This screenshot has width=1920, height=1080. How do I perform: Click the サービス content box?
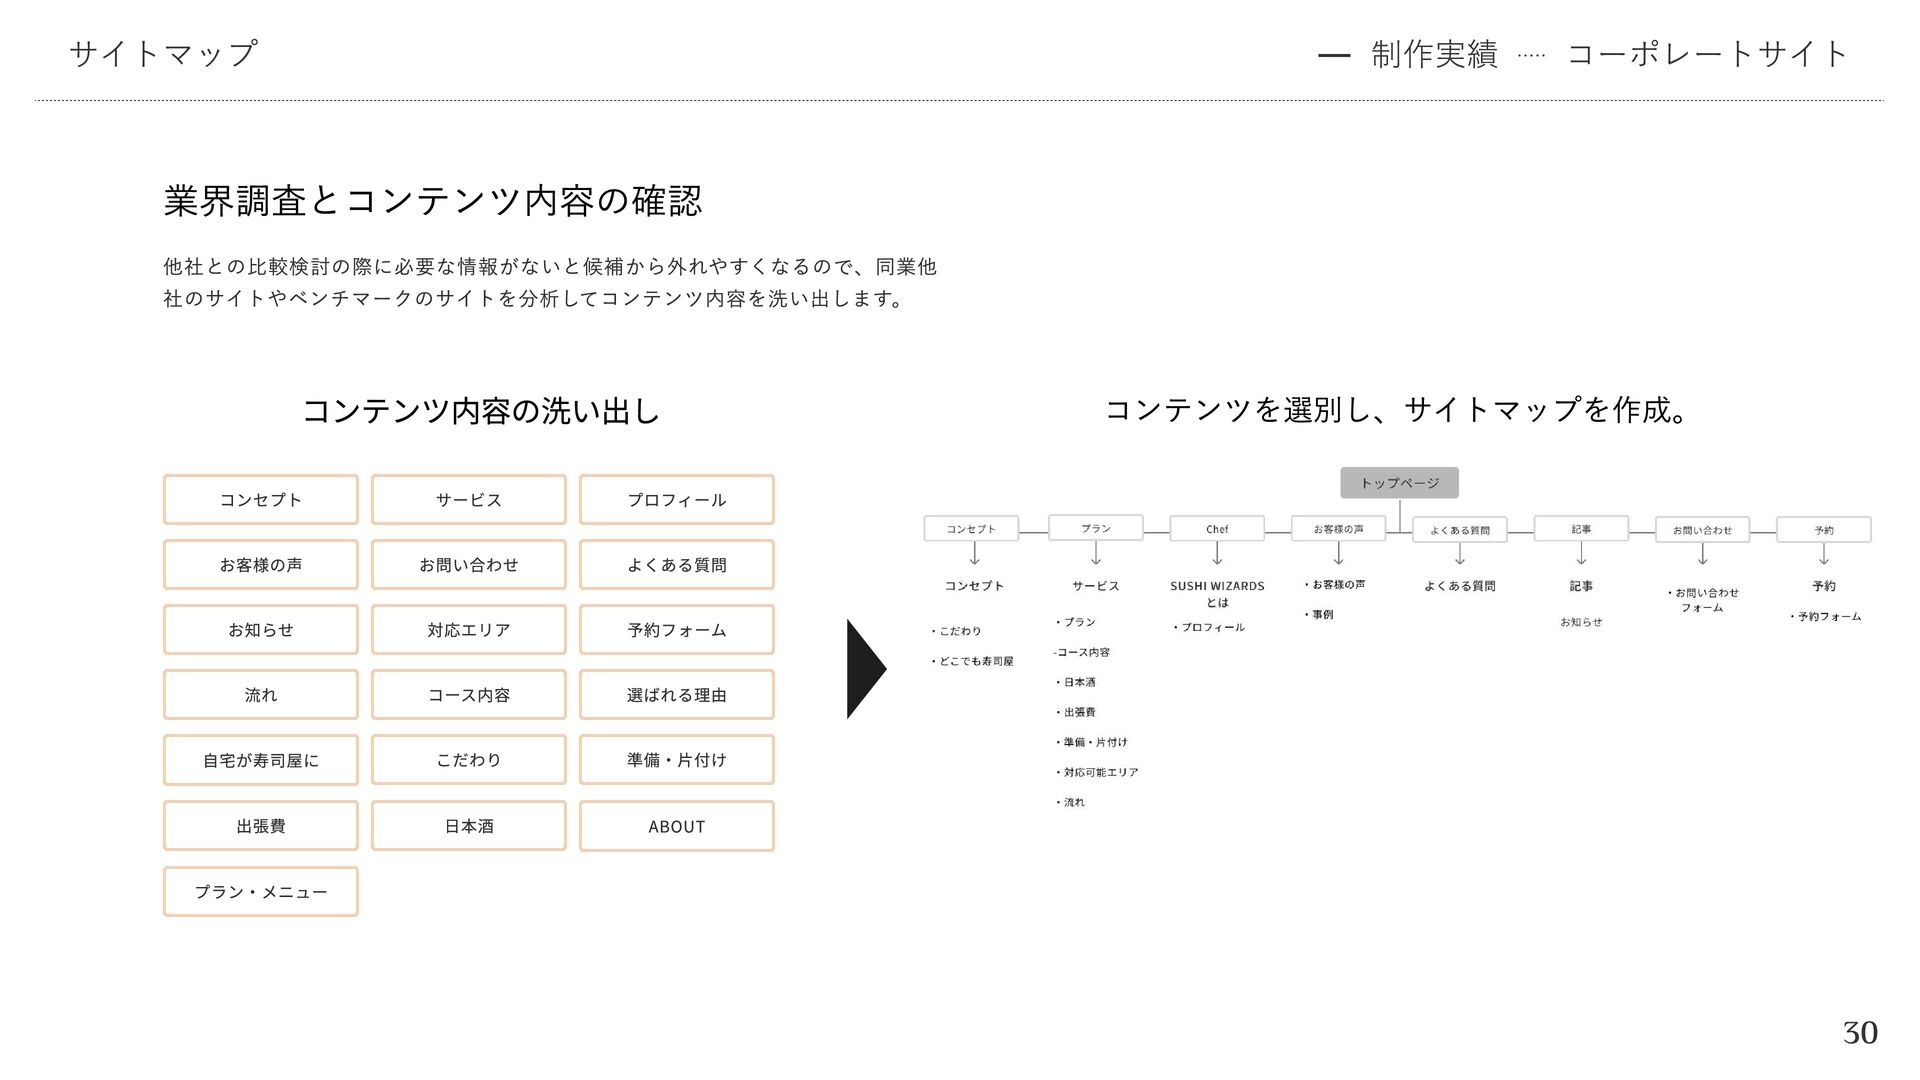pos(469,500)
